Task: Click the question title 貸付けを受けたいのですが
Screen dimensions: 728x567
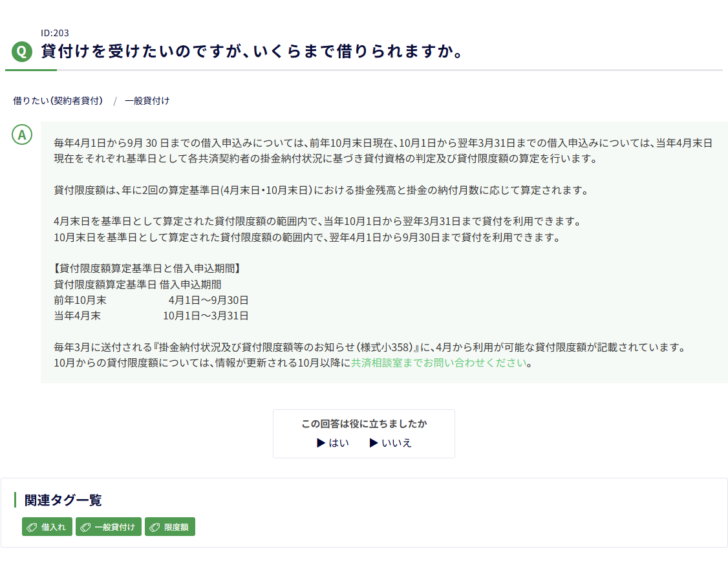Action: (x=252, y=51)
